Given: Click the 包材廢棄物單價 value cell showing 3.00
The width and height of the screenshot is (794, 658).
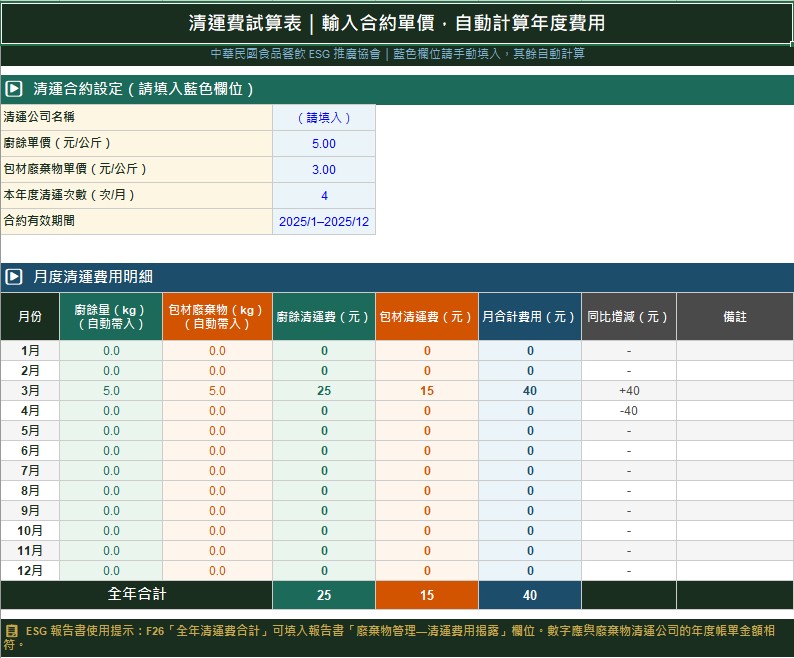Looking at the screenshot, I should coord(324,170).
